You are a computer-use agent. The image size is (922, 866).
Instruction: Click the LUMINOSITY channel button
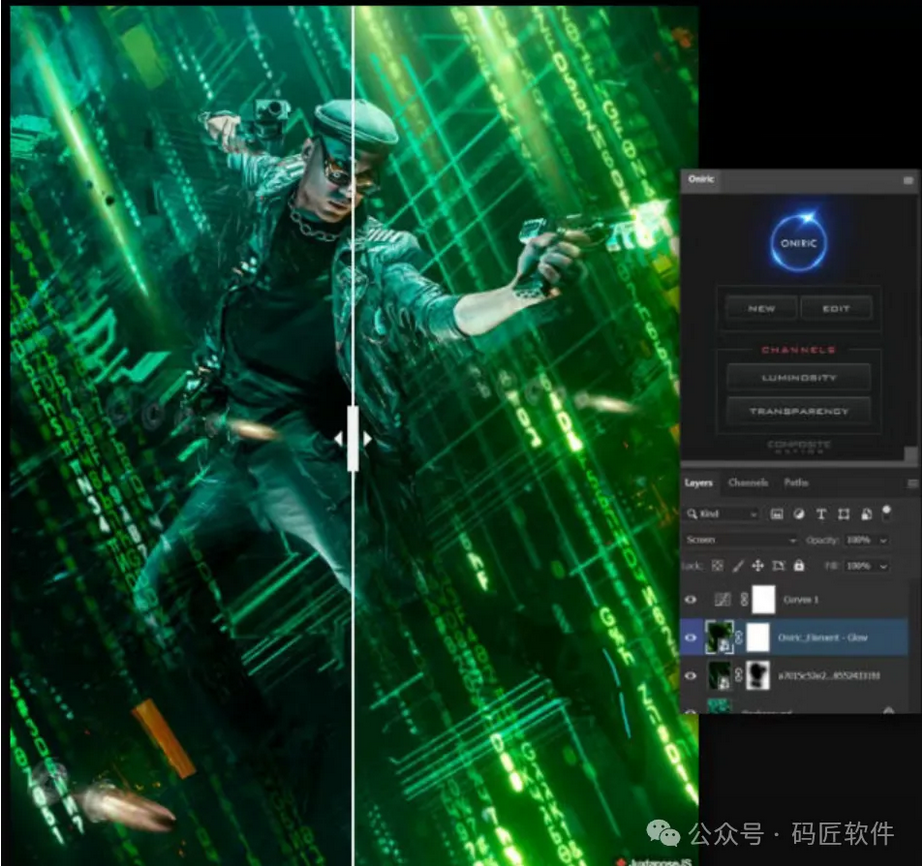point(799,377)
